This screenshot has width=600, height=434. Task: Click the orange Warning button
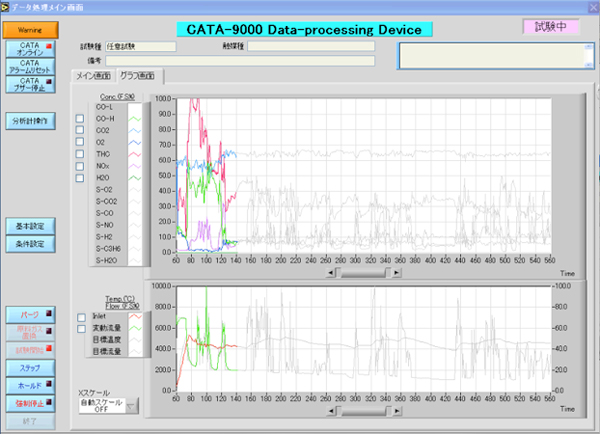coord(30,30)
